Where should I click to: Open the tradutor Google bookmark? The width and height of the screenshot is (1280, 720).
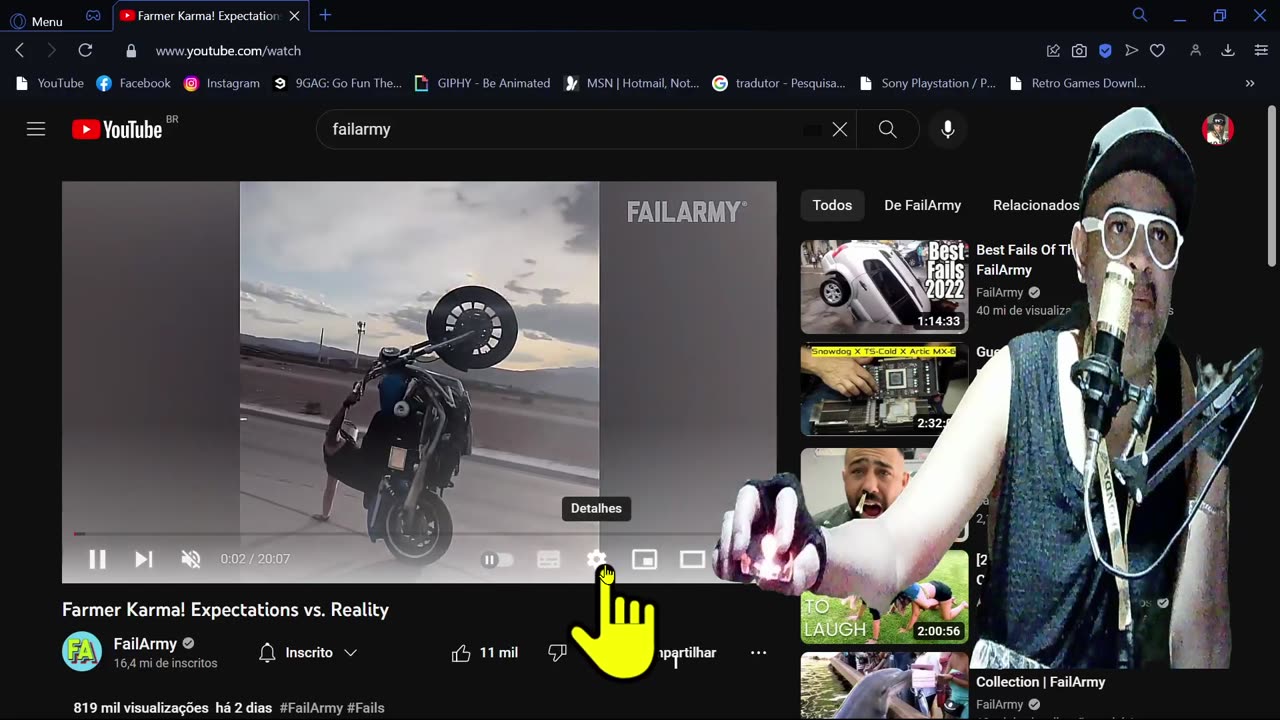click(778, 83)
